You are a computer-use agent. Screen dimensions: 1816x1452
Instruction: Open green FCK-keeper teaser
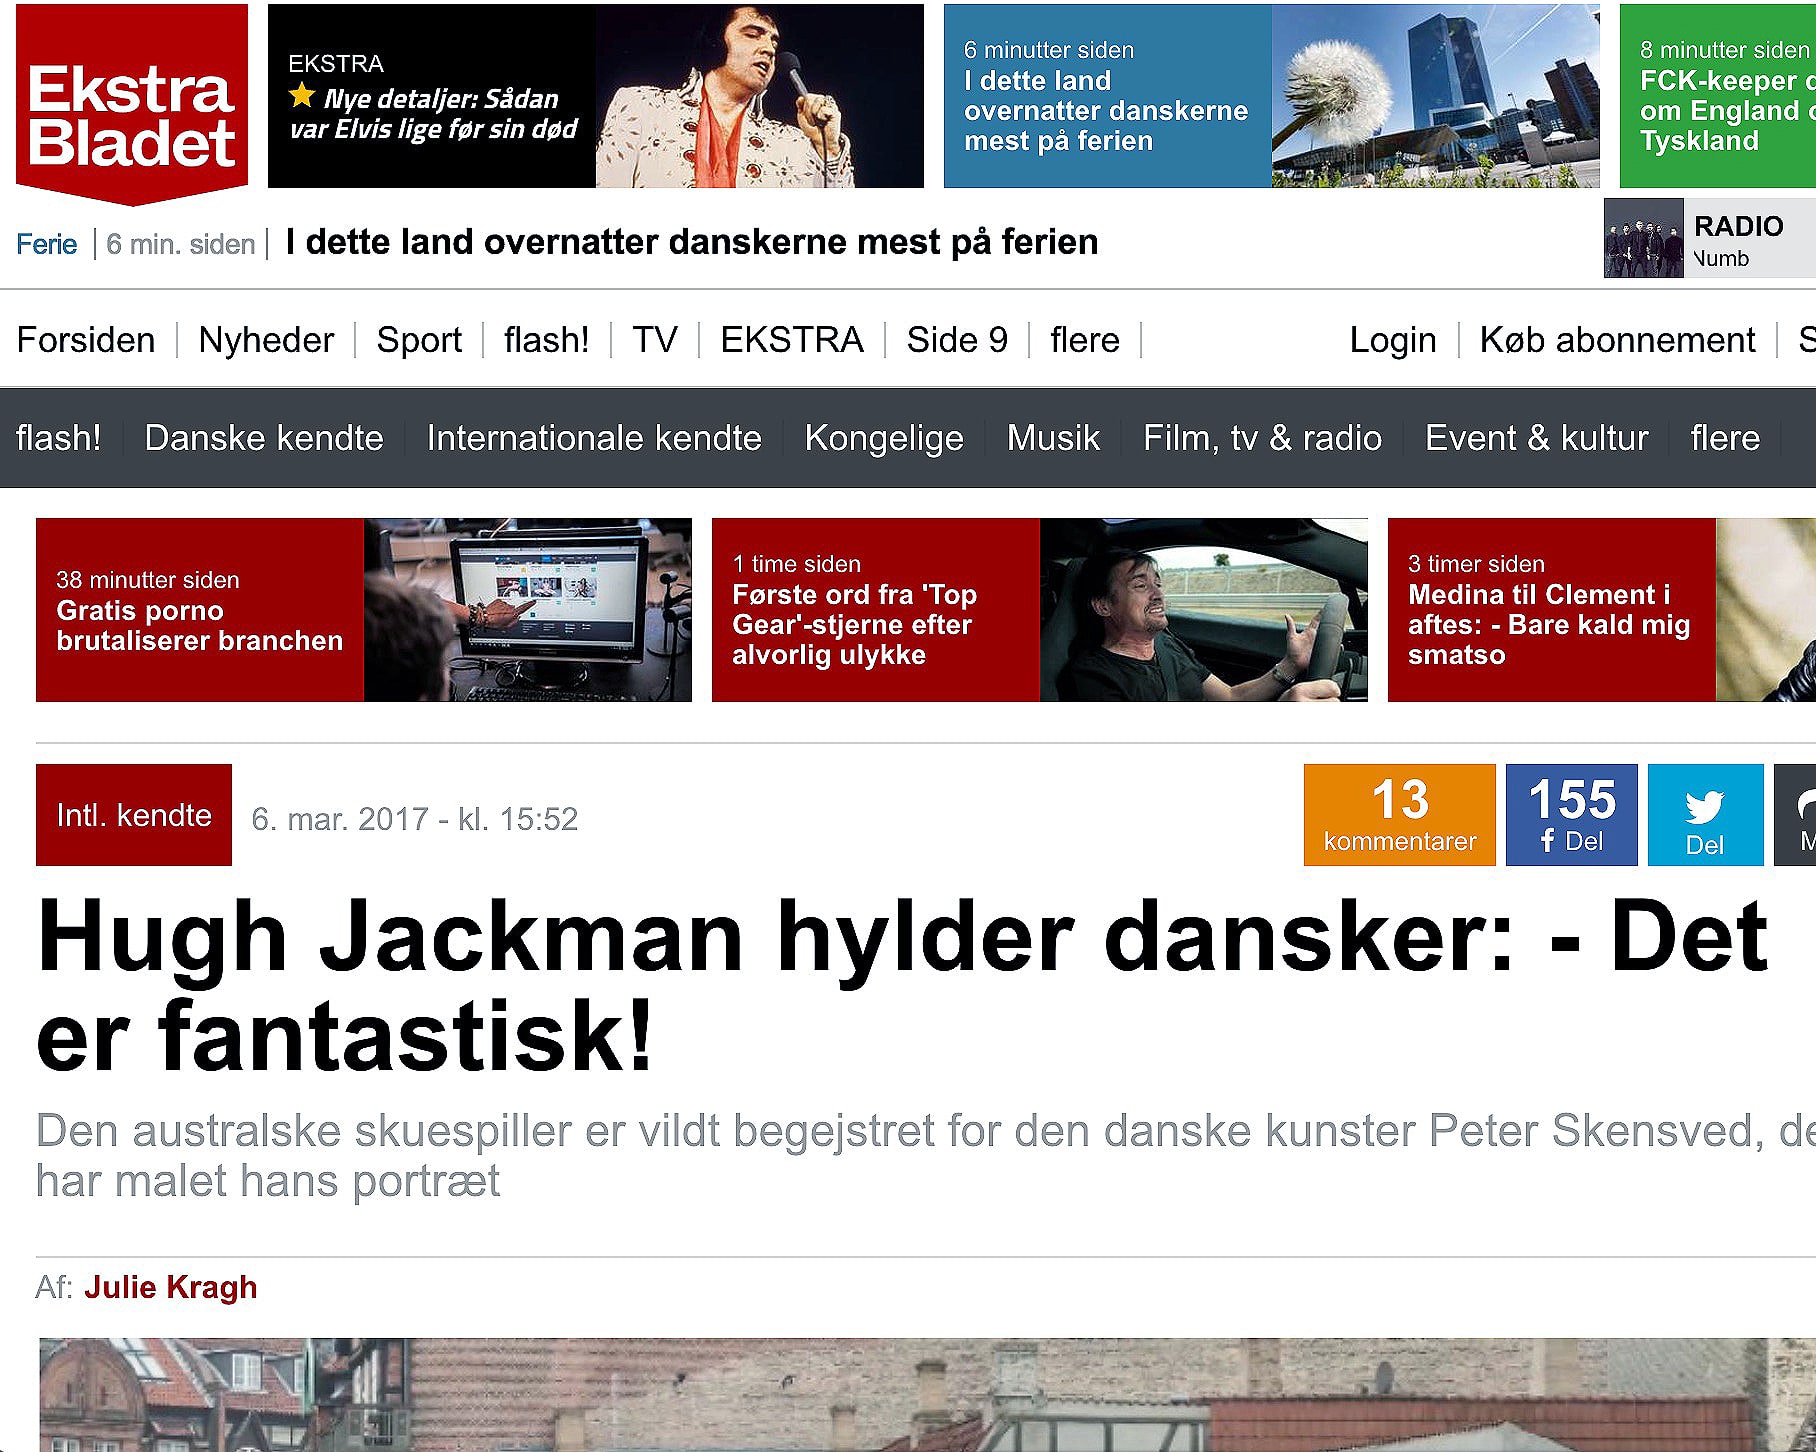[1718, 96]
